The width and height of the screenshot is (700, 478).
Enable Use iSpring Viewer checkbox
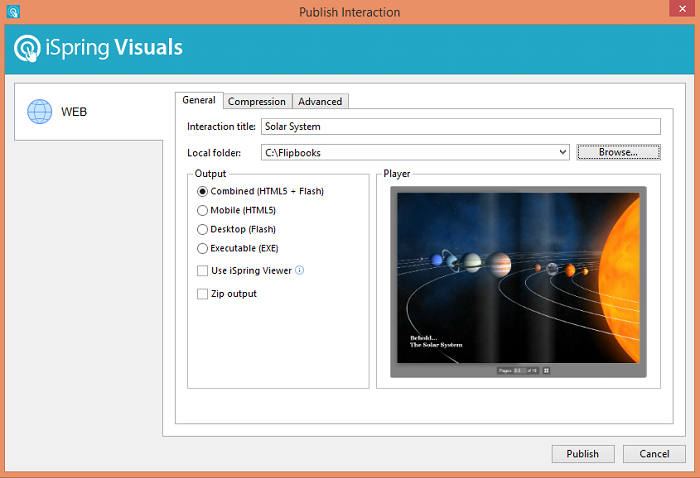coord(202,270)
